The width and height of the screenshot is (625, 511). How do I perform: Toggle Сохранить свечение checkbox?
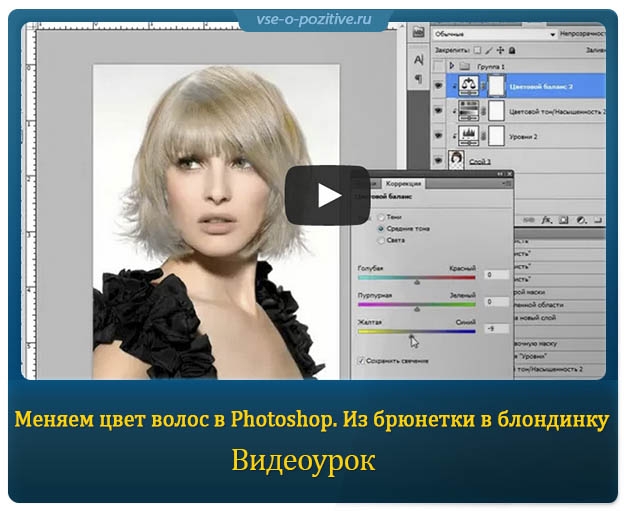362,361
